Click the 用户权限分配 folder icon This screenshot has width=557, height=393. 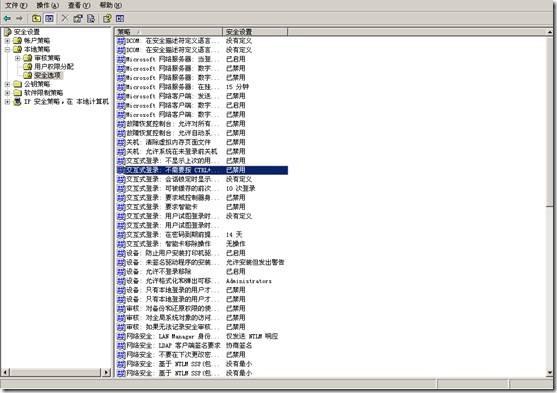point(28,66)
